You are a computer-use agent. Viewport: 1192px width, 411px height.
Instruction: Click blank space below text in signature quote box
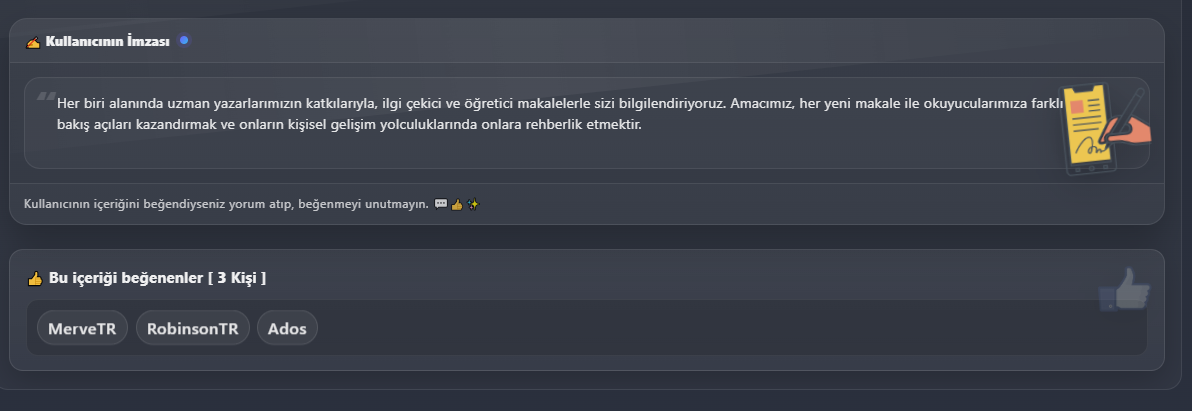pyautogui.click(x=500, y=153)
